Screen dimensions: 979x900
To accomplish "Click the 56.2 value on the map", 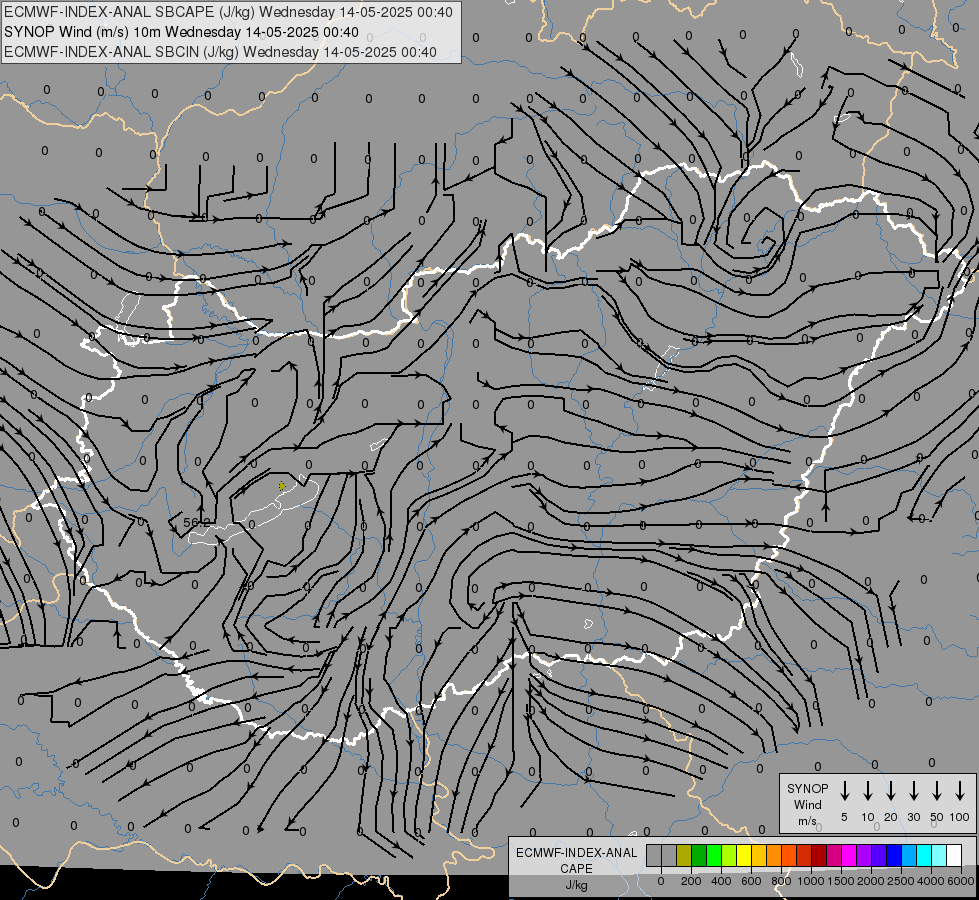I will coord(197,522).
